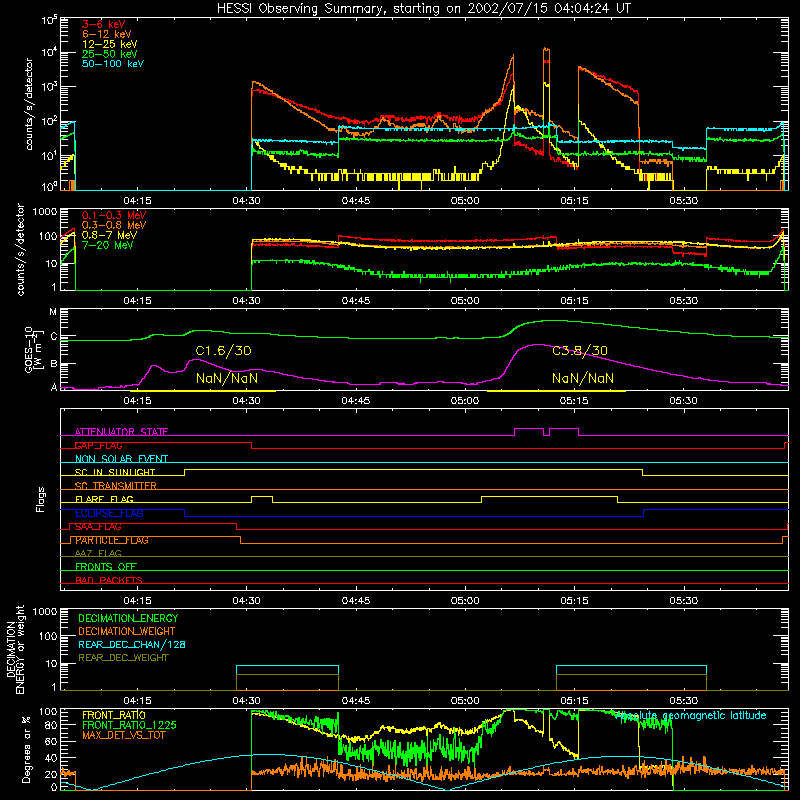Click the 'C3.8/30' flare annotation

pyautogui.click(x=580, y=351)
